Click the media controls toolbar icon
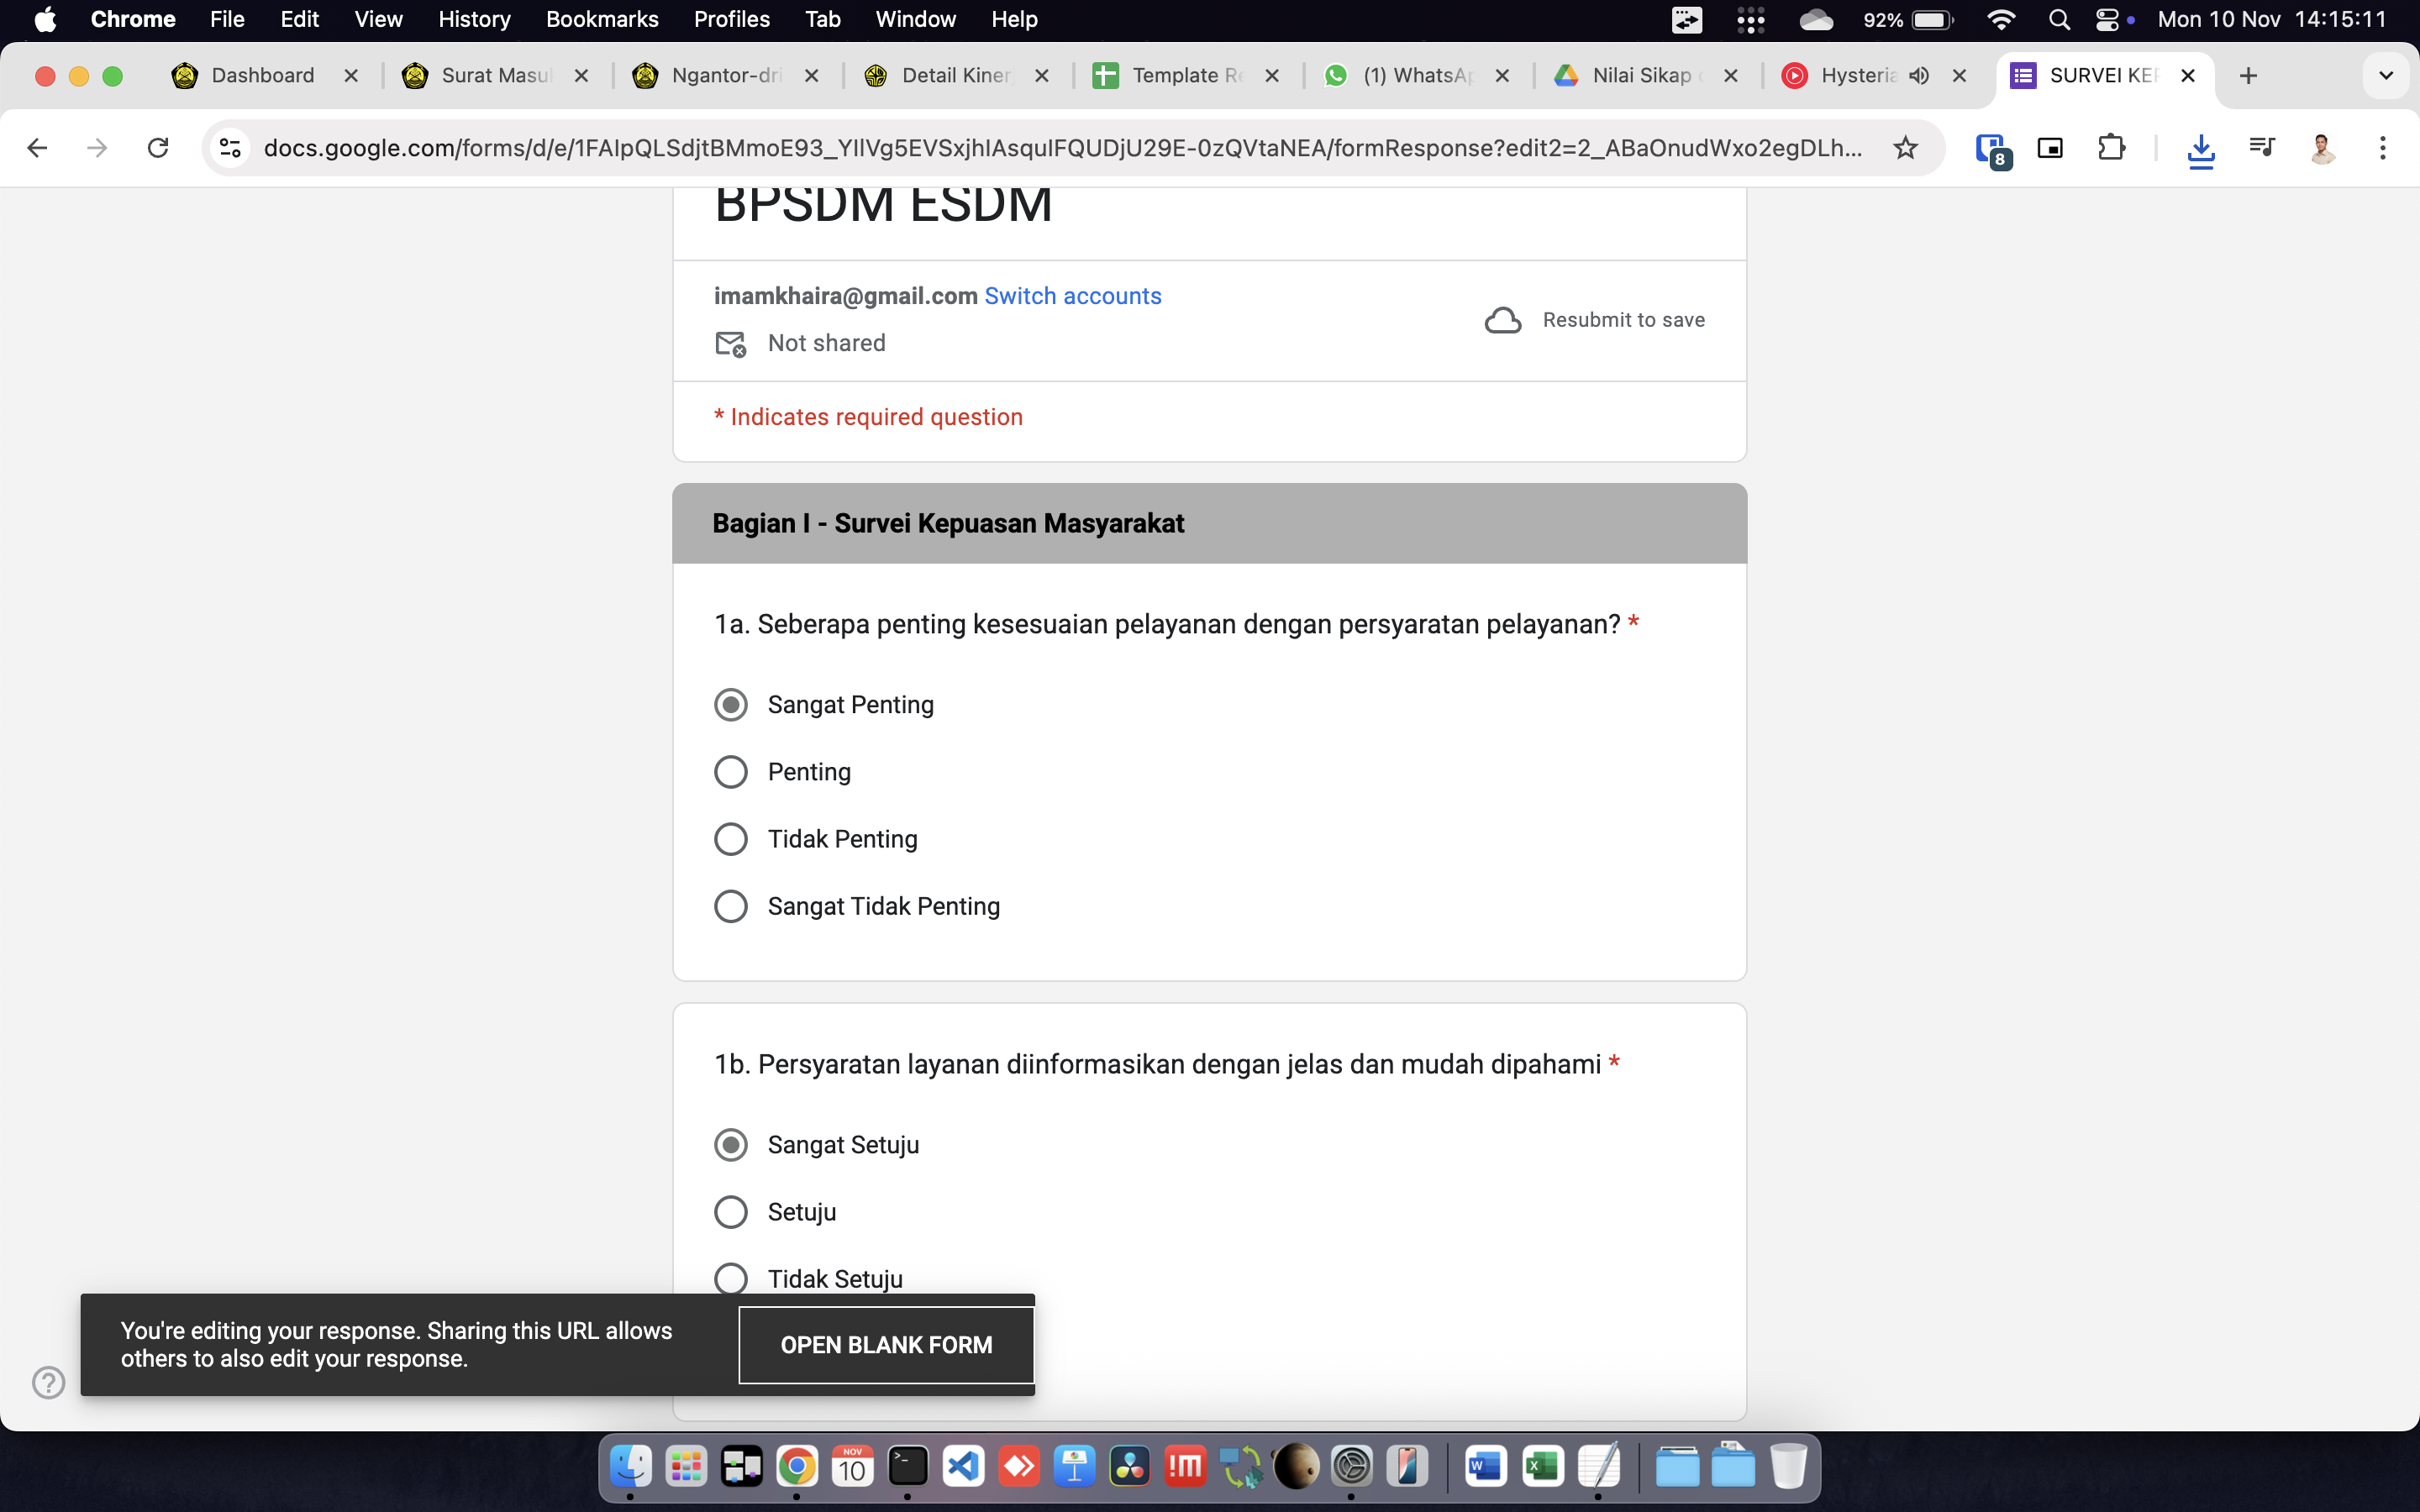This screenshot has width=2420, height=1512. [x=2261, y=148]
